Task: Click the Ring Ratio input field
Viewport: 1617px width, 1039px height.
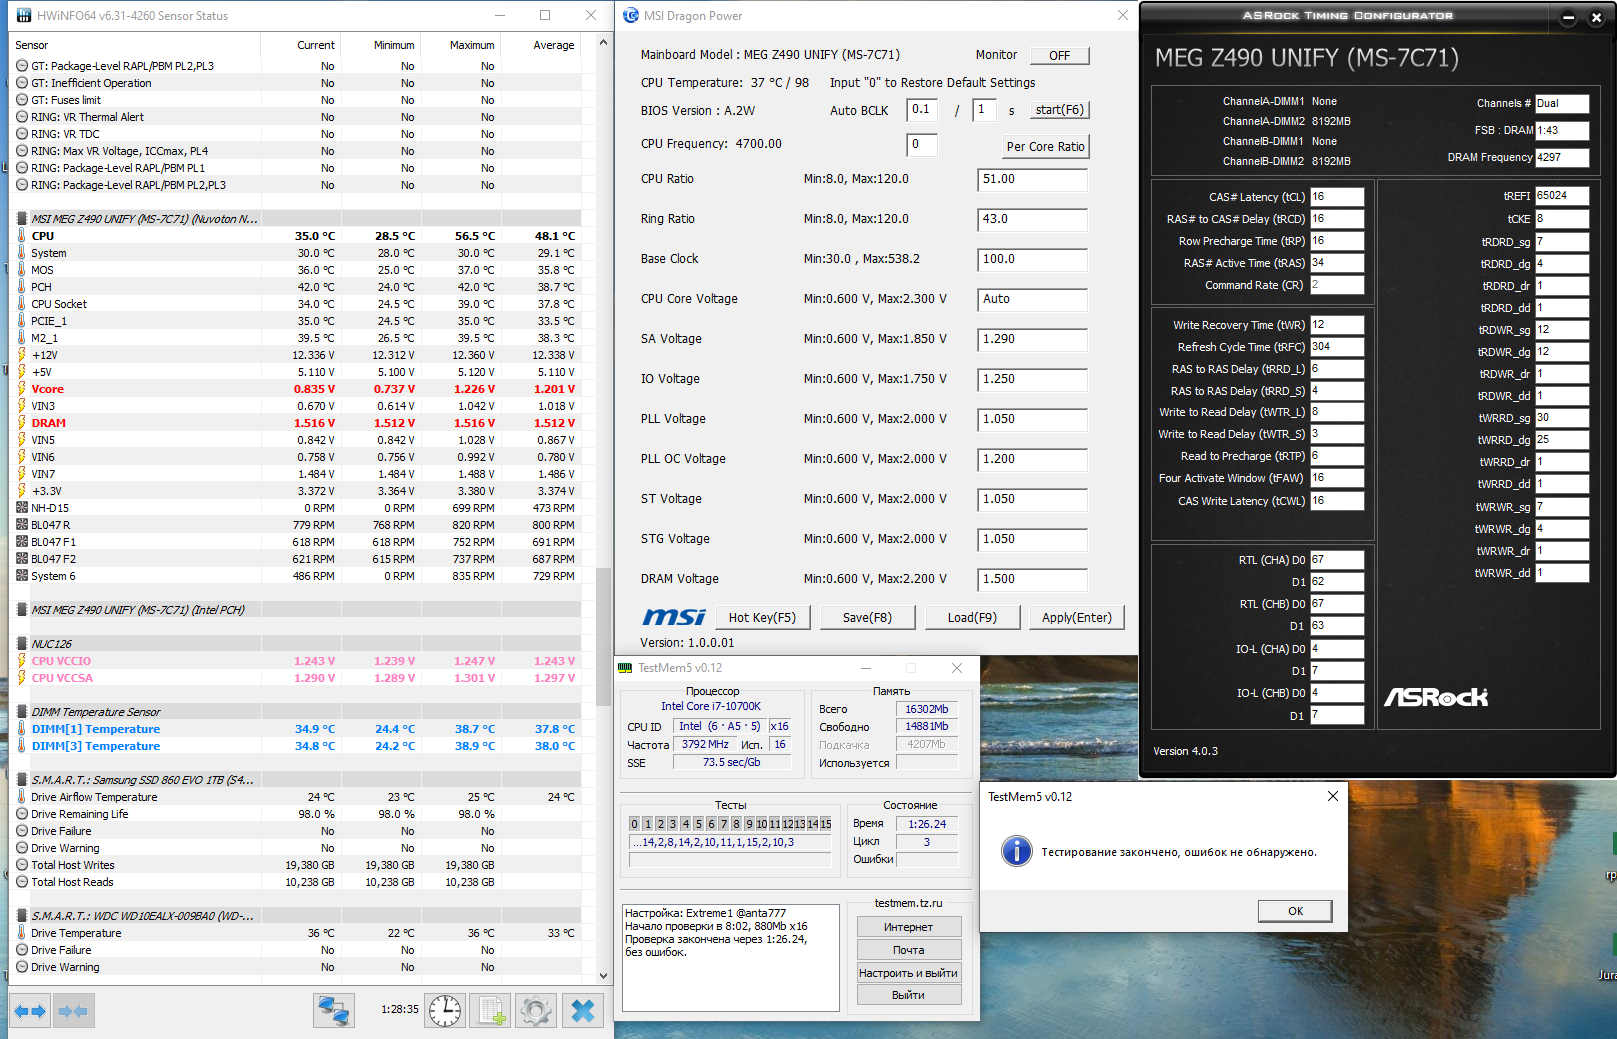Action: click(x=1032, y=220)
